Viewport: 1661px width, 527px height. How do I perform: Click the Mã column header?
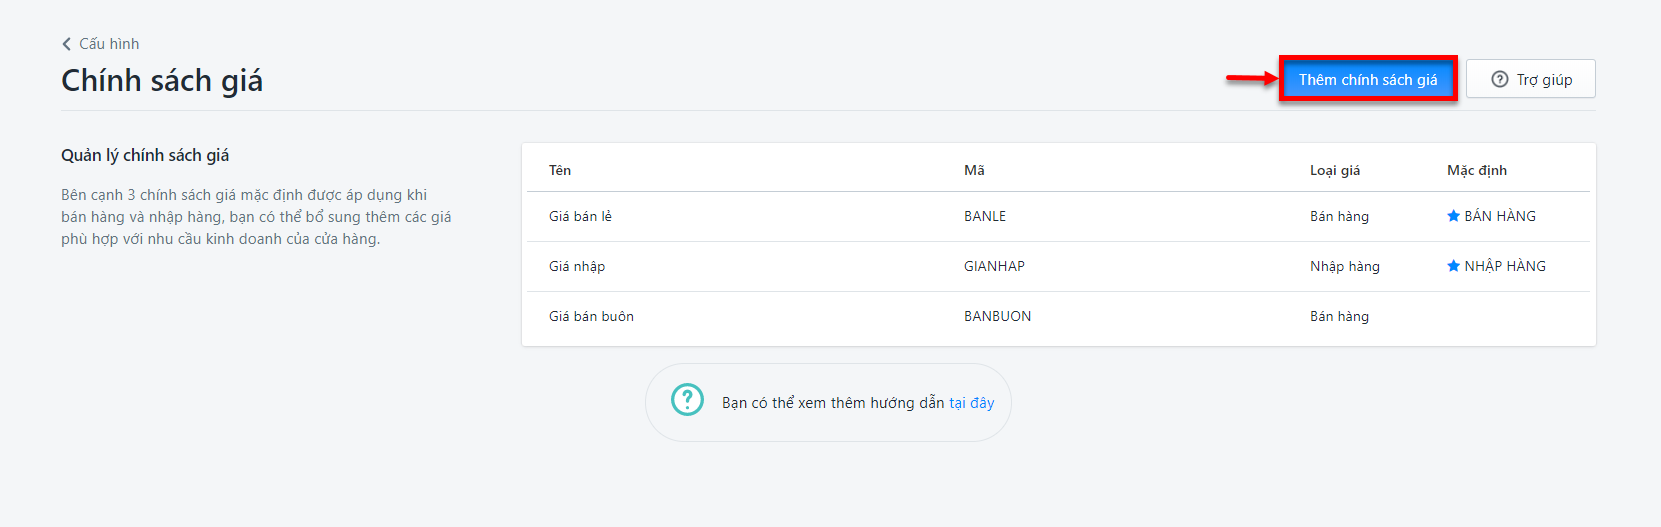click(x=974, y=170)
